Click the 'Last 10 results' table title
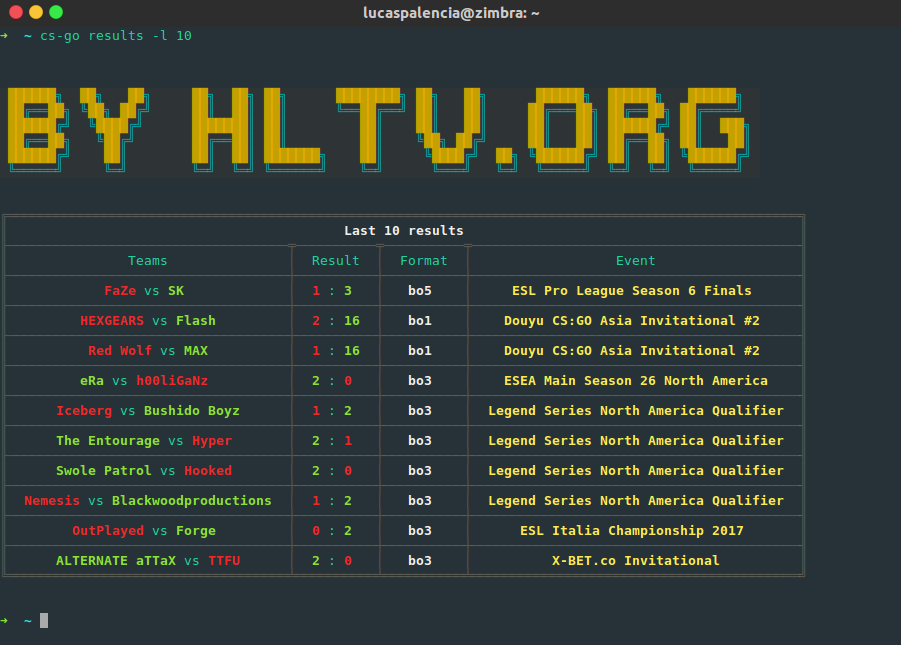The width and height of the screenshot is (901, 645). click(403, 231)
